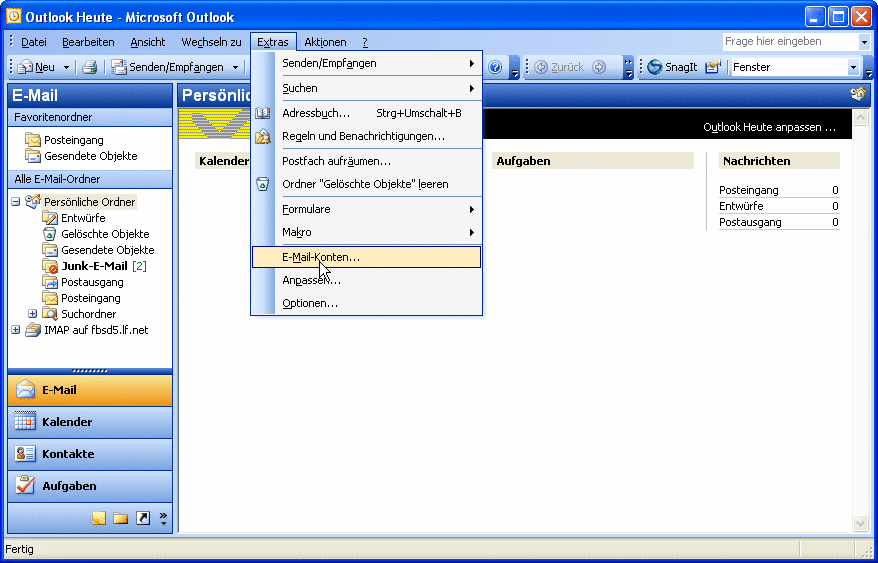Viewport: 878px width, 563px height.
Task: Open Senden/Empfangen submenu in Extras menu
Action: point(367,63)
